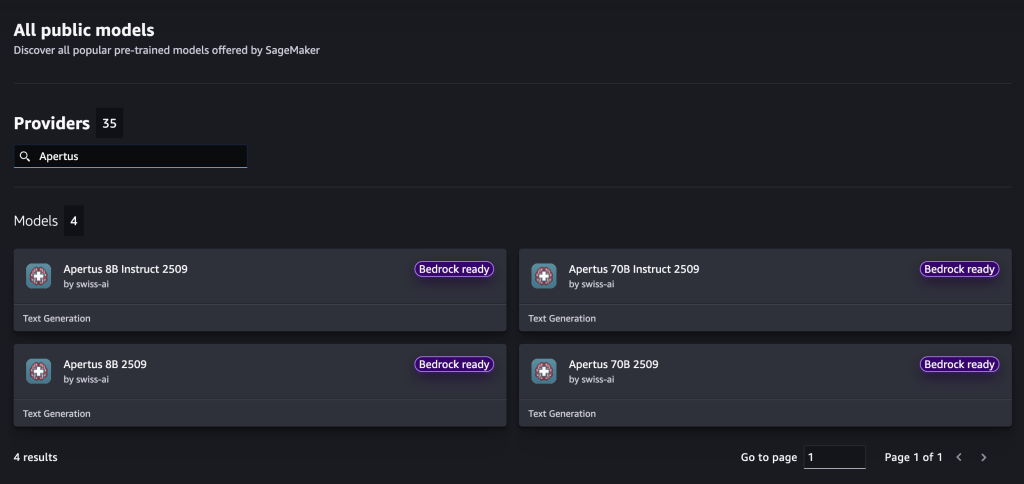
Task: Click the Apertus 70B 2509 model icon
Action: [x=544, y=371]
